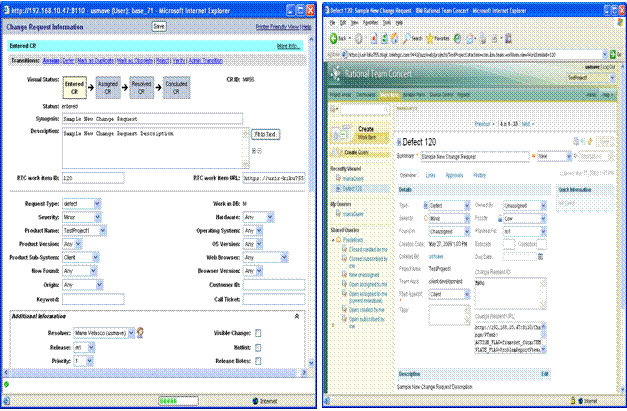Open the Owned By dropdown in RTC
627x411 pixels.
coord(524,206)
